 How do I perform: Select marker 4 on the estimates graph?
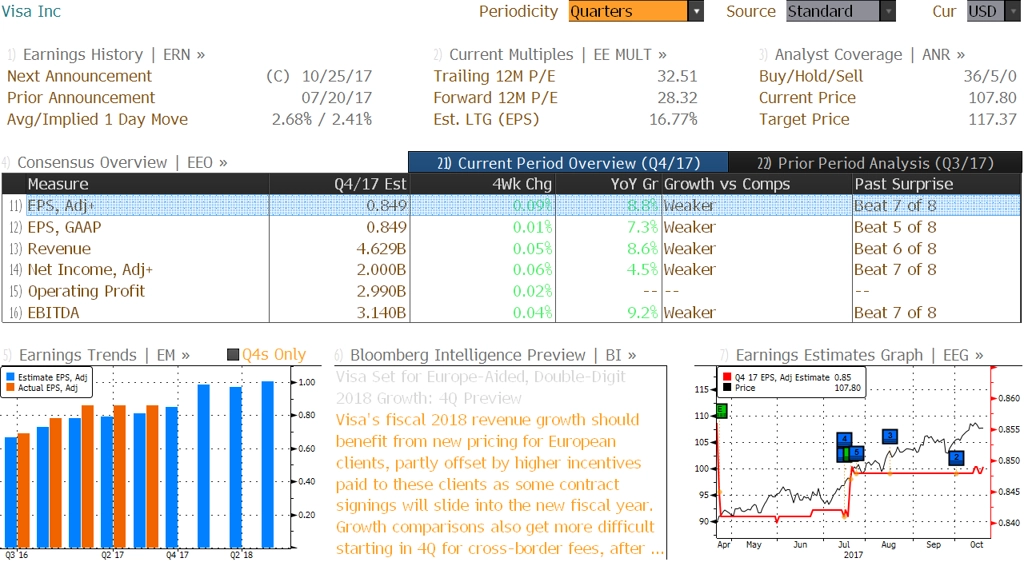(x=844, y=439)
